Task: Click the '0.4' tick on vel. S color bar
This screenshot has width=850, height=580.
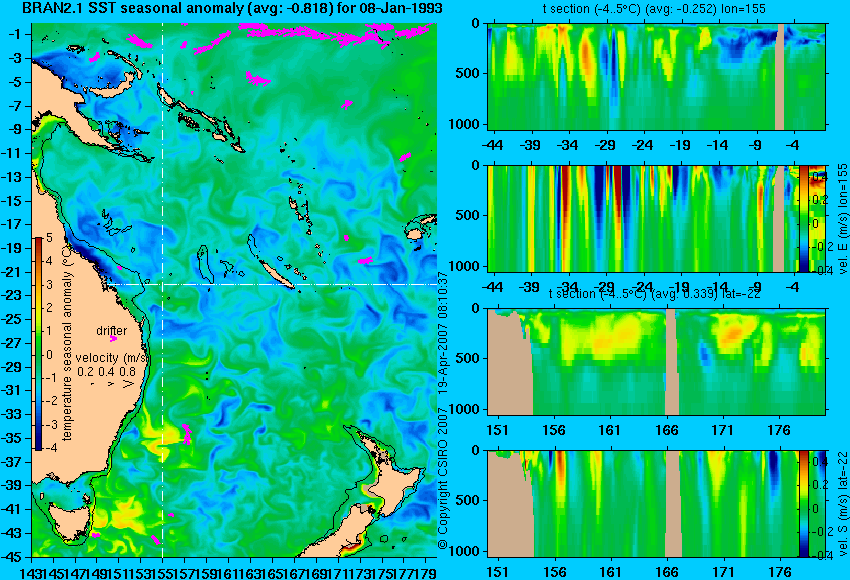Action: 819,462
